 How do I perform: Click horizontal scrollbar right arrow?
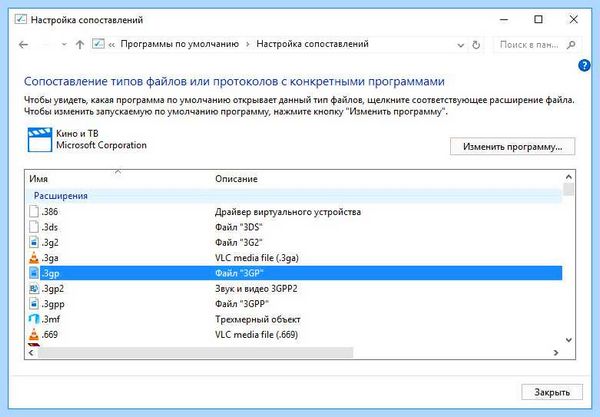point(556,352)
